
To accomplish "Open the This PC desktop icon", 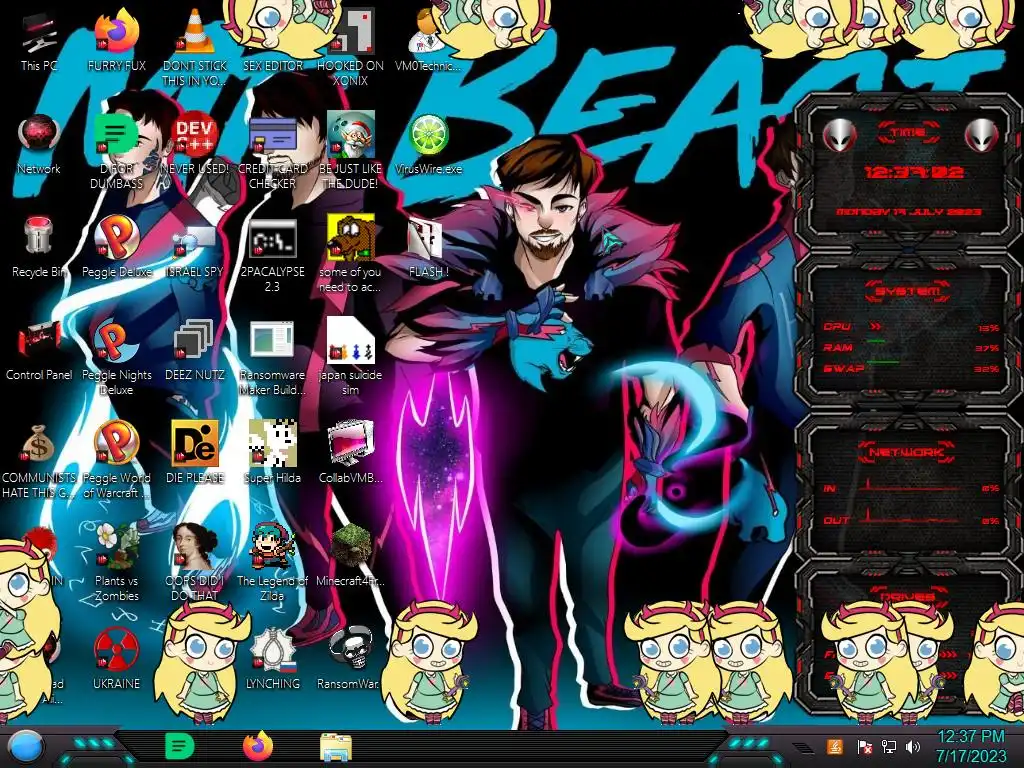I will point(38,33).
